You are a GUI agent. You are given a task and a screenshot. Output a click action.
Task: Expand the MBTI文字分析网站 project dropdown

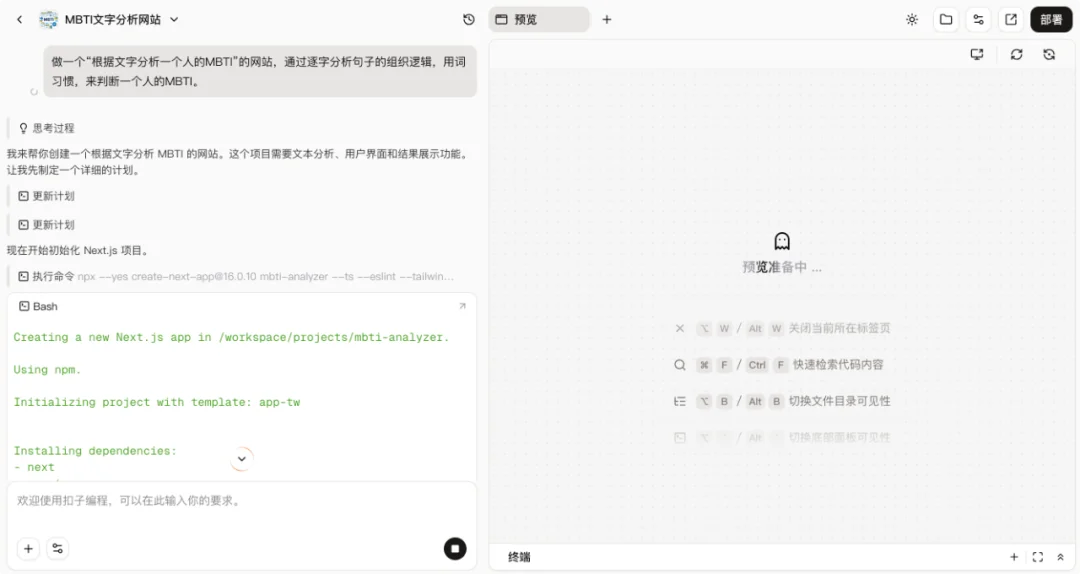tap(174, 19)
